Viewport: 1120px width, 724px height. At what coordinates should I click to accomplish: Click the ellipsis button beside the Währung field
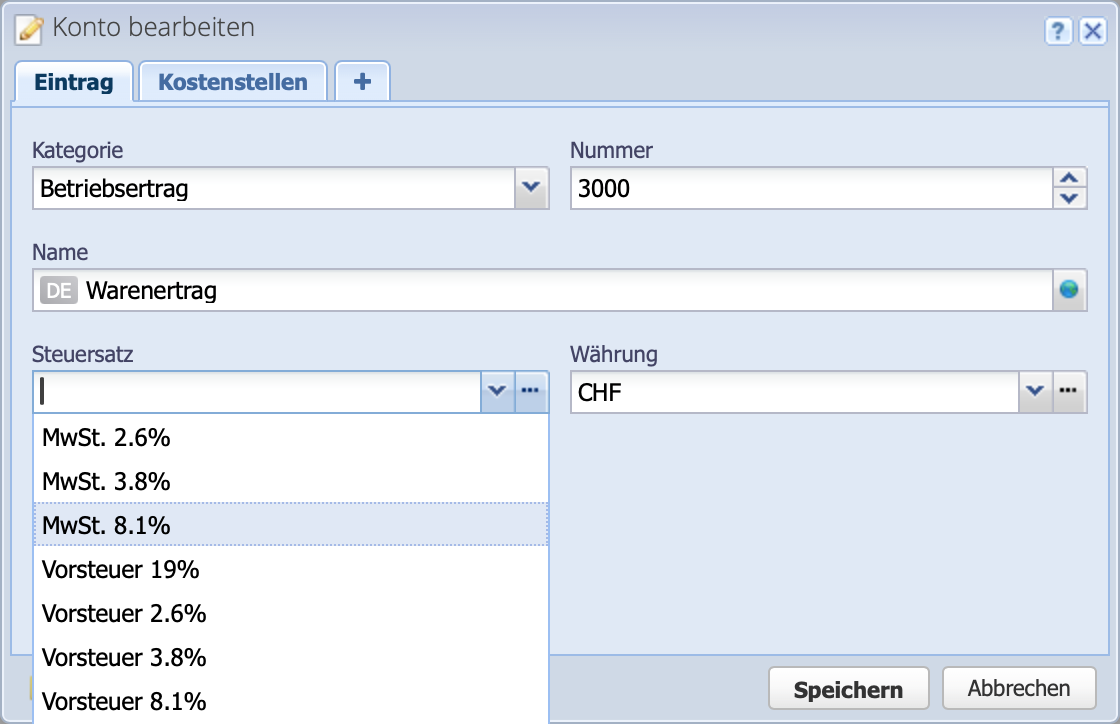1069,391
